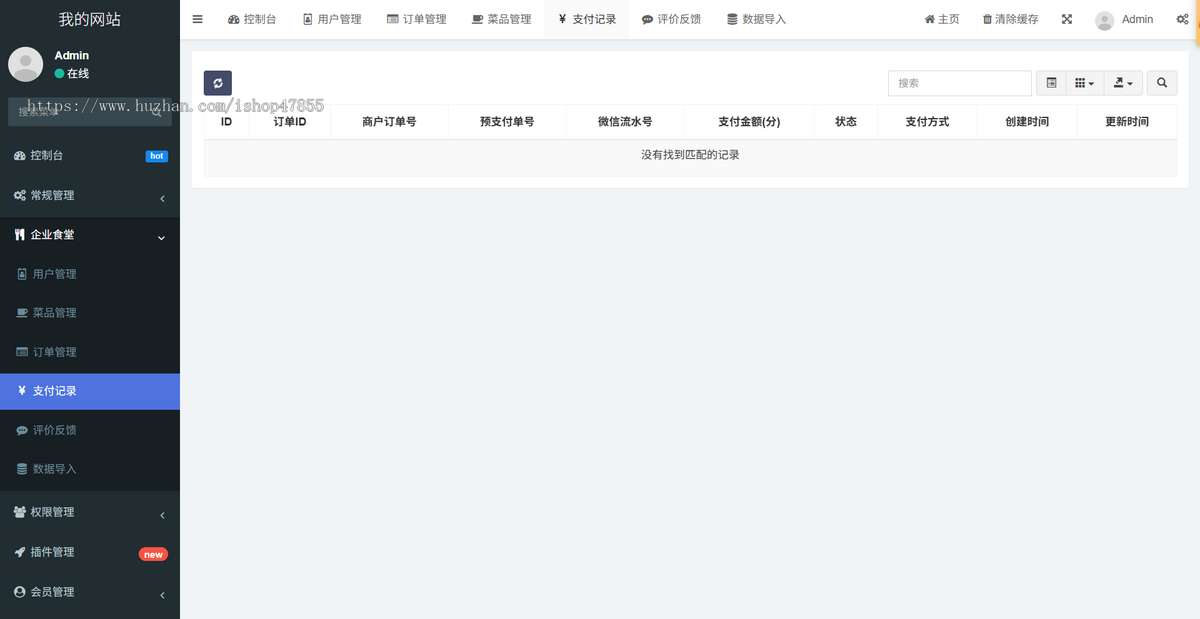The width and height of the screenshot is (1200, 619).
Task: Click the refresh icon button above the table
Action: tap(218, 83)
